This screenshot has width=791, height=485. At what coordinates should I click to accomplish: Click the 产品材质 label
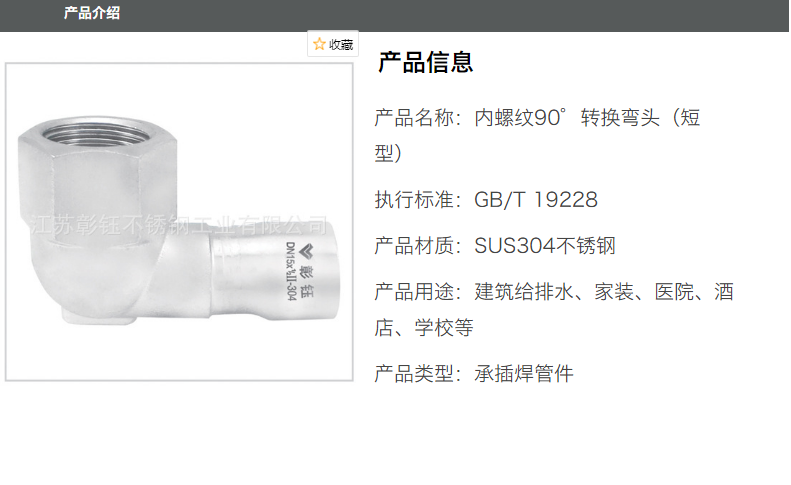tap(414, 246)
